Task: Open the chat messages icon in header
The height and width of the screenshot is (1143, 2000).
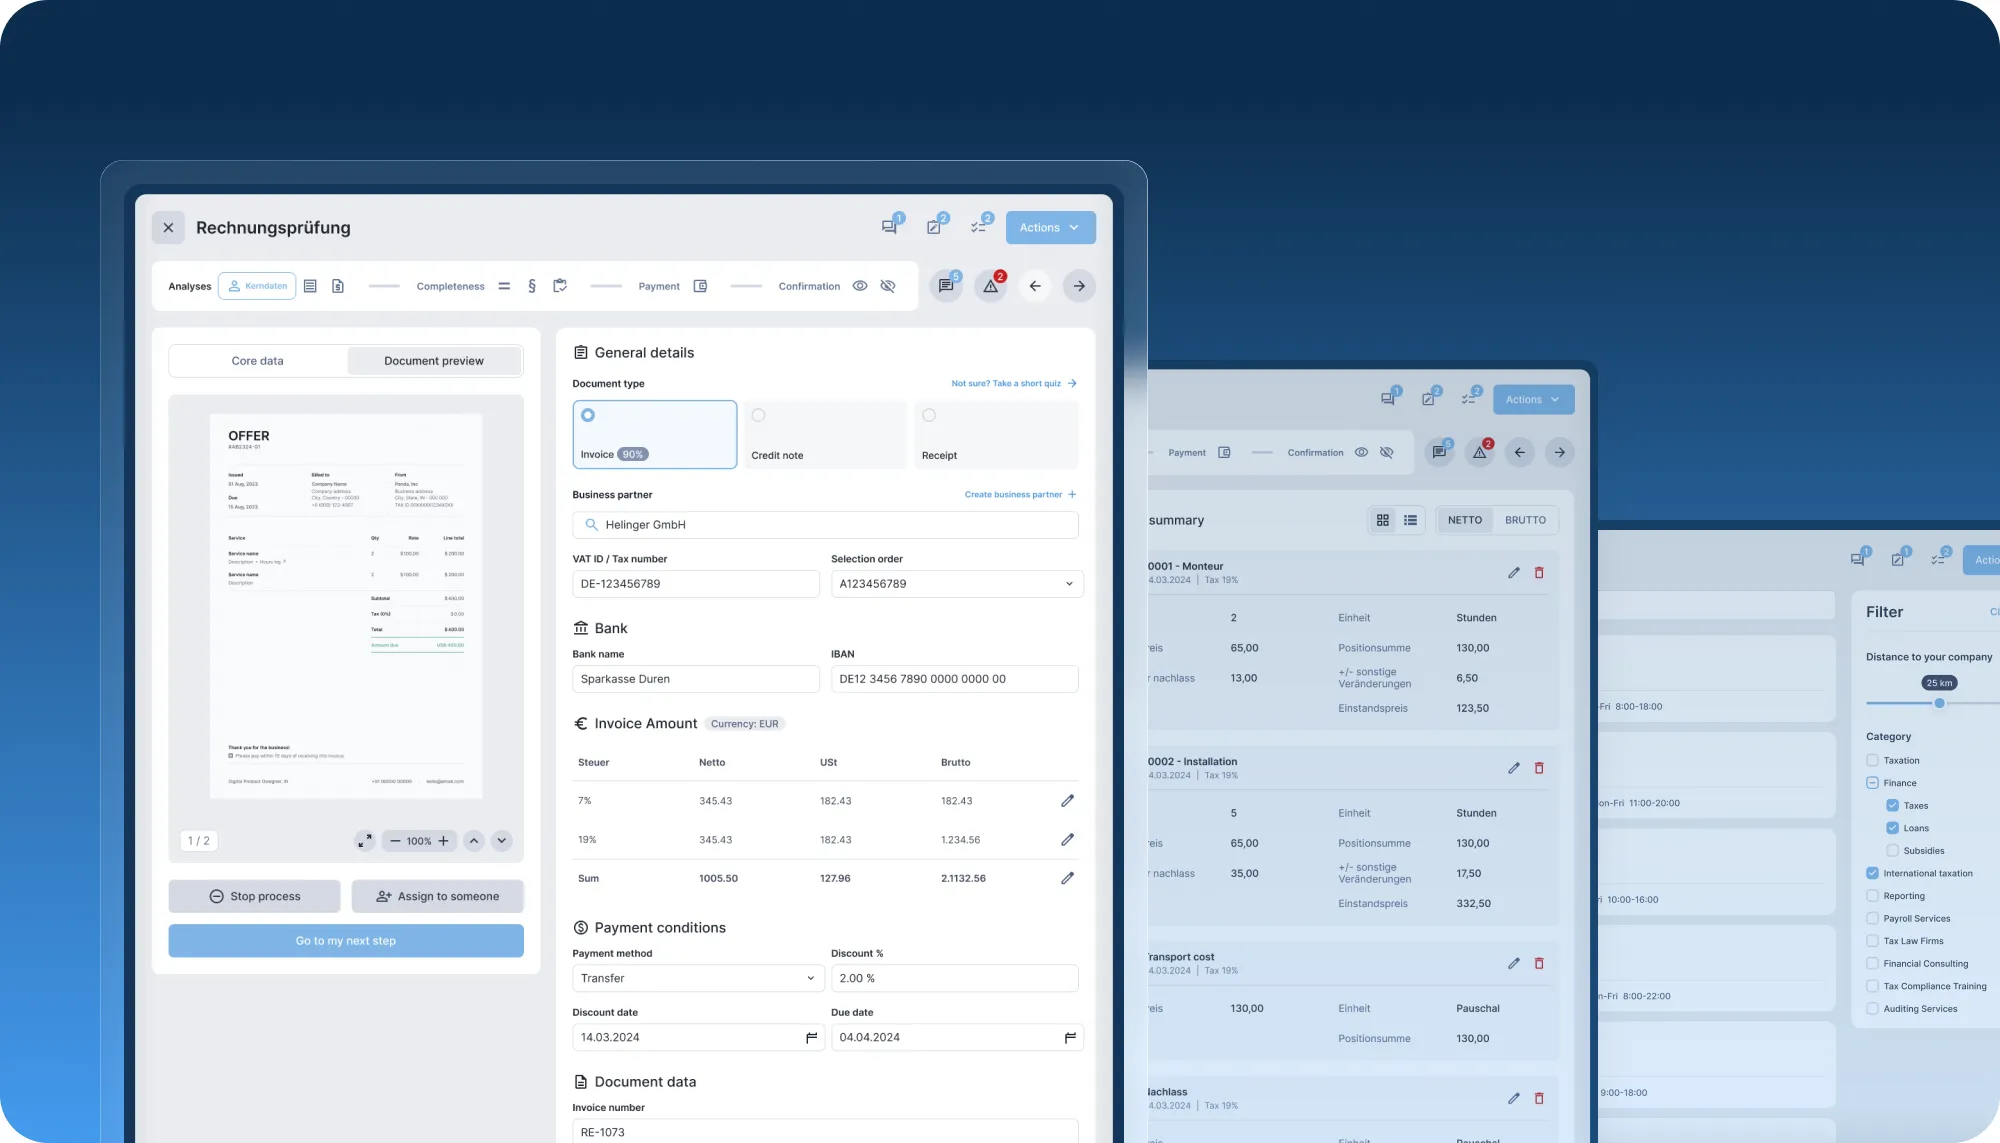Action: 889,227
